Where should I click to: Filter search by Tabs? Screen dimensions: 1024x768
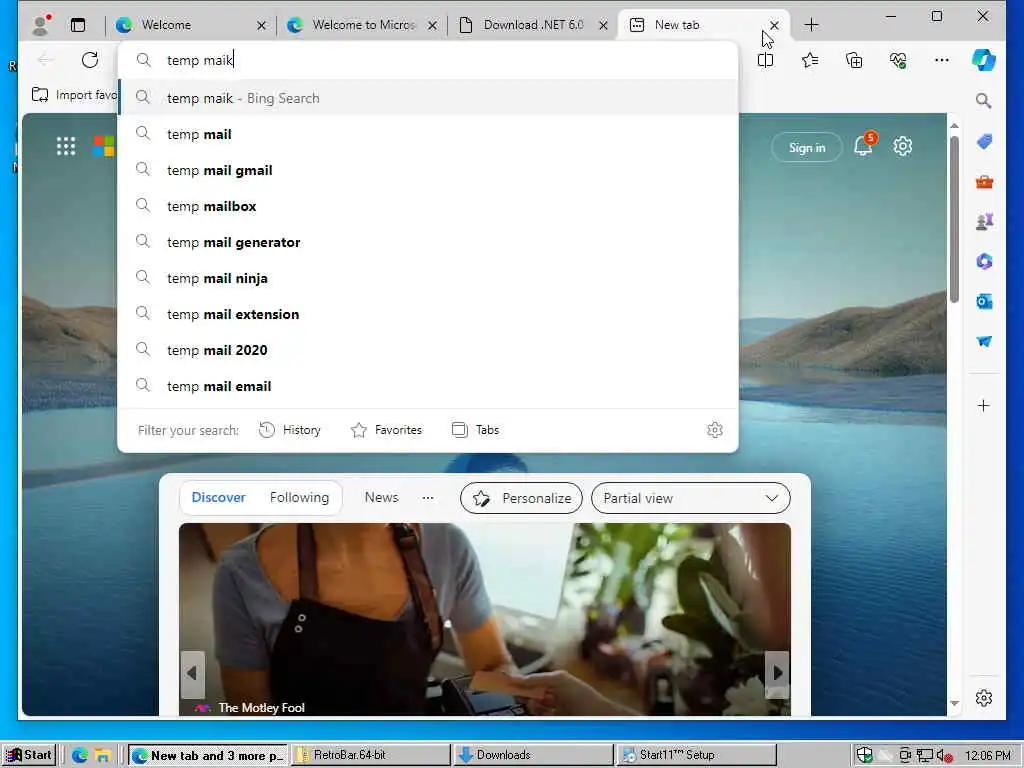tap(475, 430)
